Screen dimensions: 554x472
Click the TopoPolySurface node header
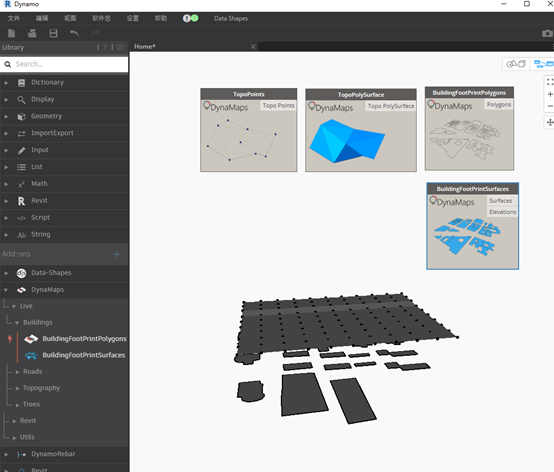point(361,94)
